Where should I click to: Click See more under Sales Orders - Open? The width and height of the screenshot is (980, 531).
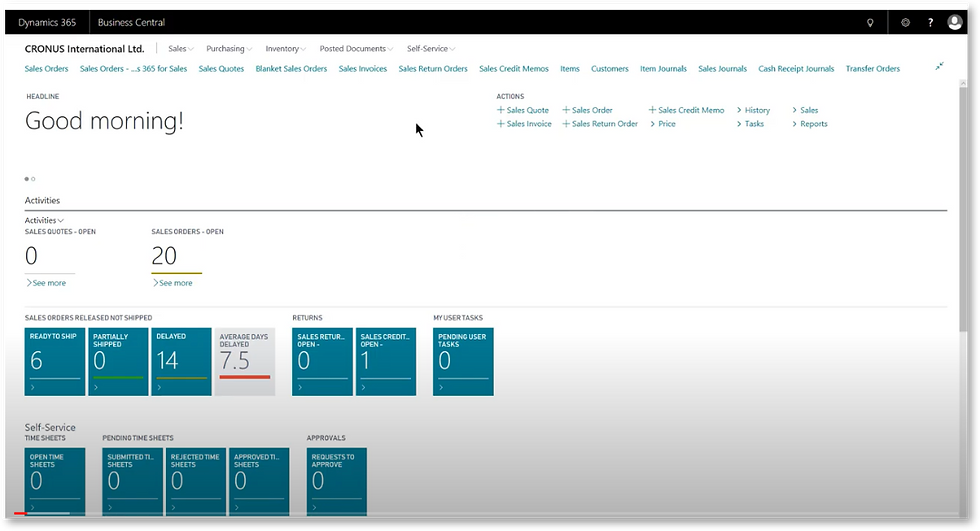point(172,283)
